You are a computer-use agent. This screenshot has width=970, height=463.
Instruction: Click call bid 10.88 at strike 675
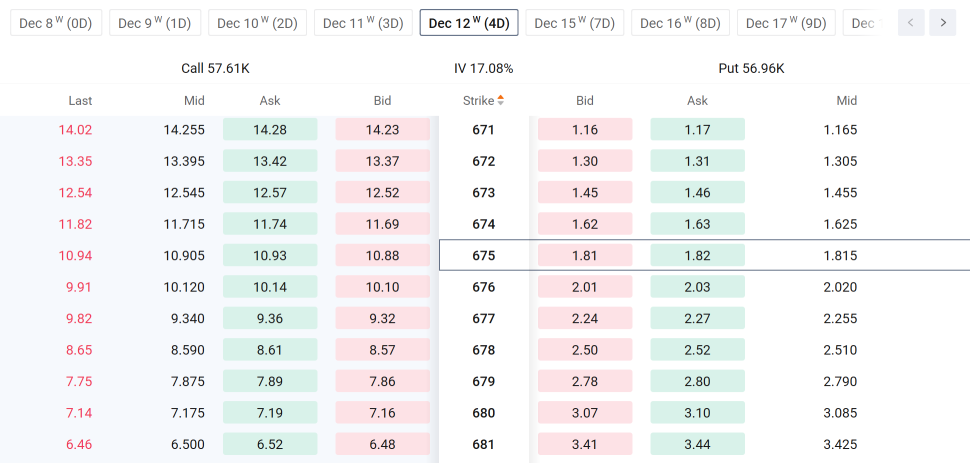coord(382,255)
